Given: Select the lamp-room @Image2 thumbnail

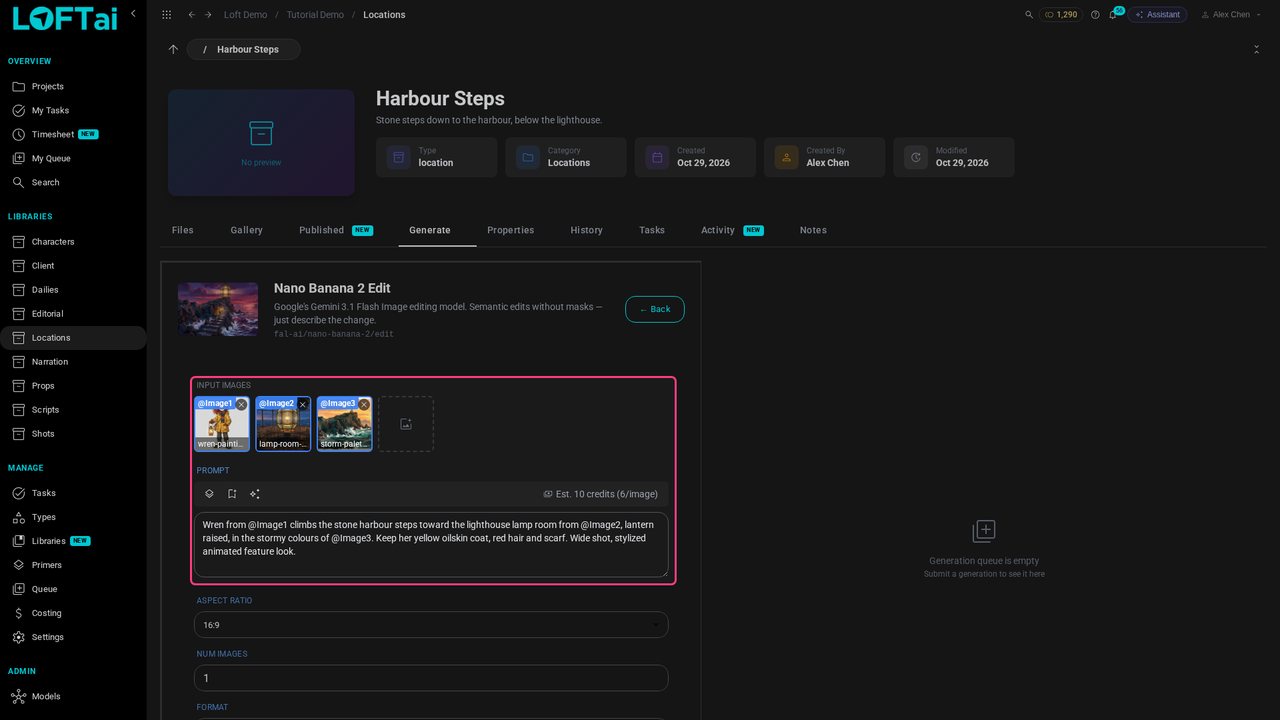Looking at the screenshot, I should click(283, 424).
